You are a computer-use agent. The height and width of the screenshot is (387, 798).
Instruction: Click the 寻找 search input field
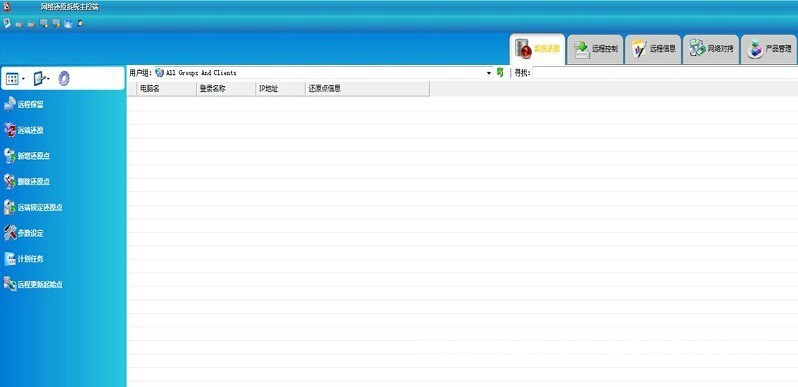665,73
